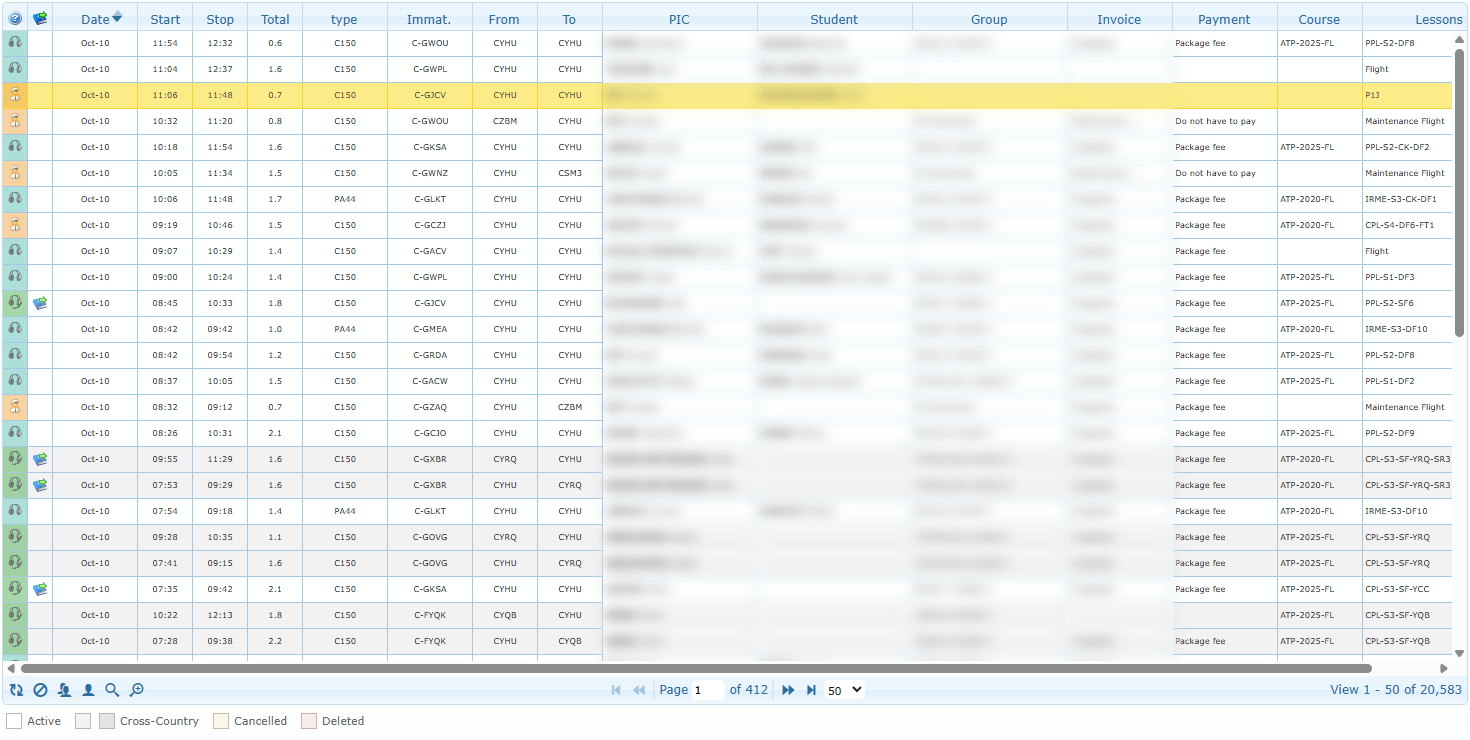
Task: Select the C-GWNZ registration cell
Action: (430, 173)
